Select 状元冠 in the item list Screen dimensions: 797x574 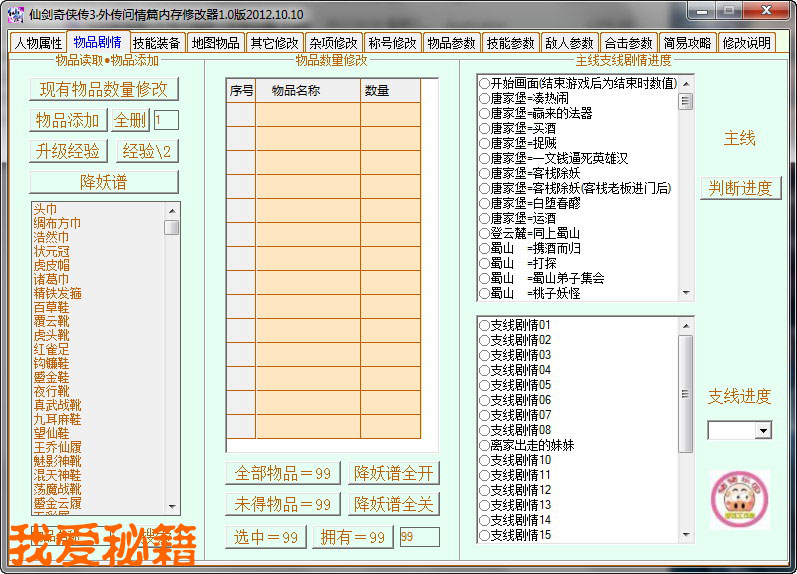tap(51, 252)
